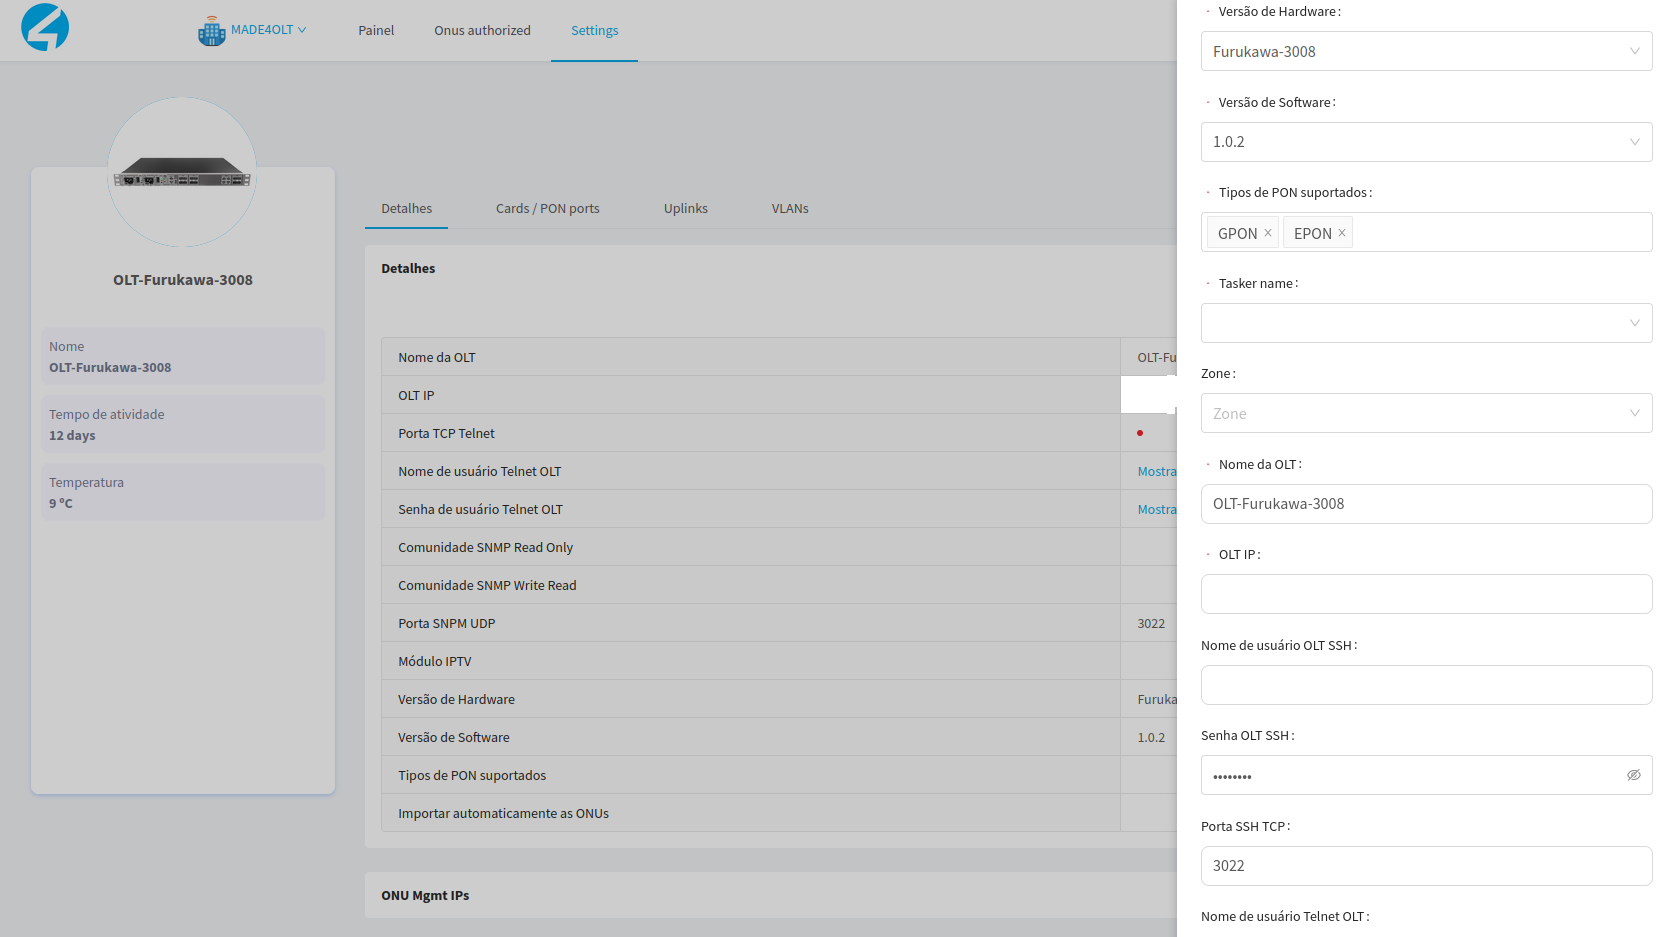
Task: Click the blue app logo icon
Action: click(x=45, y=27)
